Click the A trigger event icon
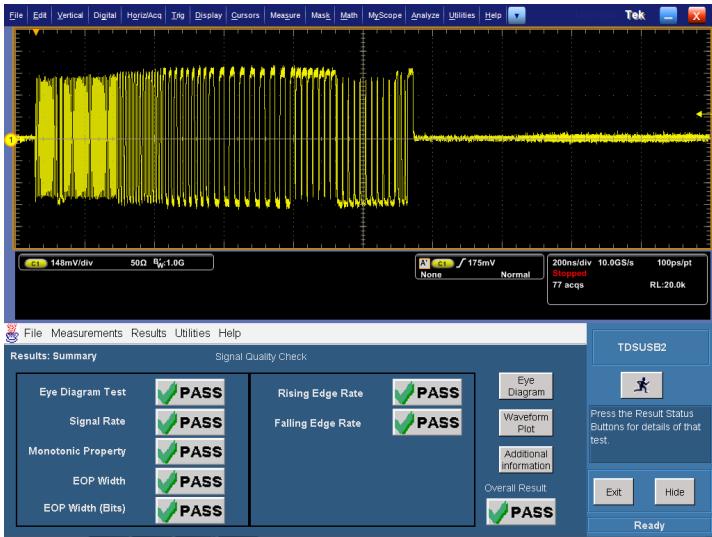The height and width of the screenshot is (537, 712). pos(424,263)
